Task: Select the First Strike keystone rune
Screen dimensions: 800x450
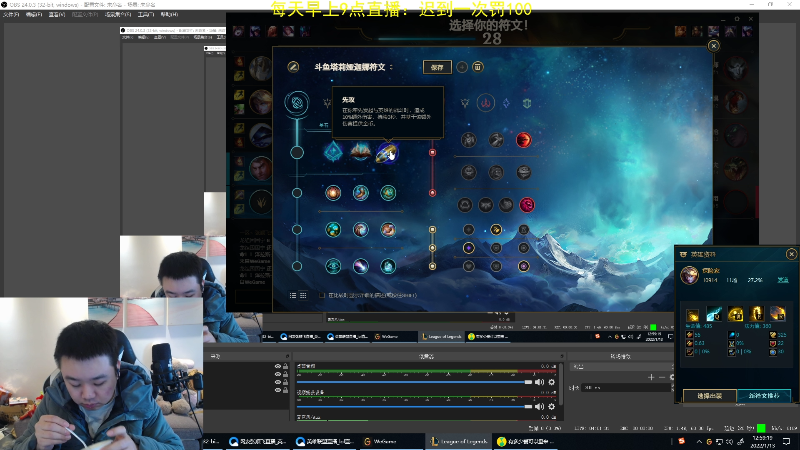Action: pyautogui.click(x=387, y=153)
